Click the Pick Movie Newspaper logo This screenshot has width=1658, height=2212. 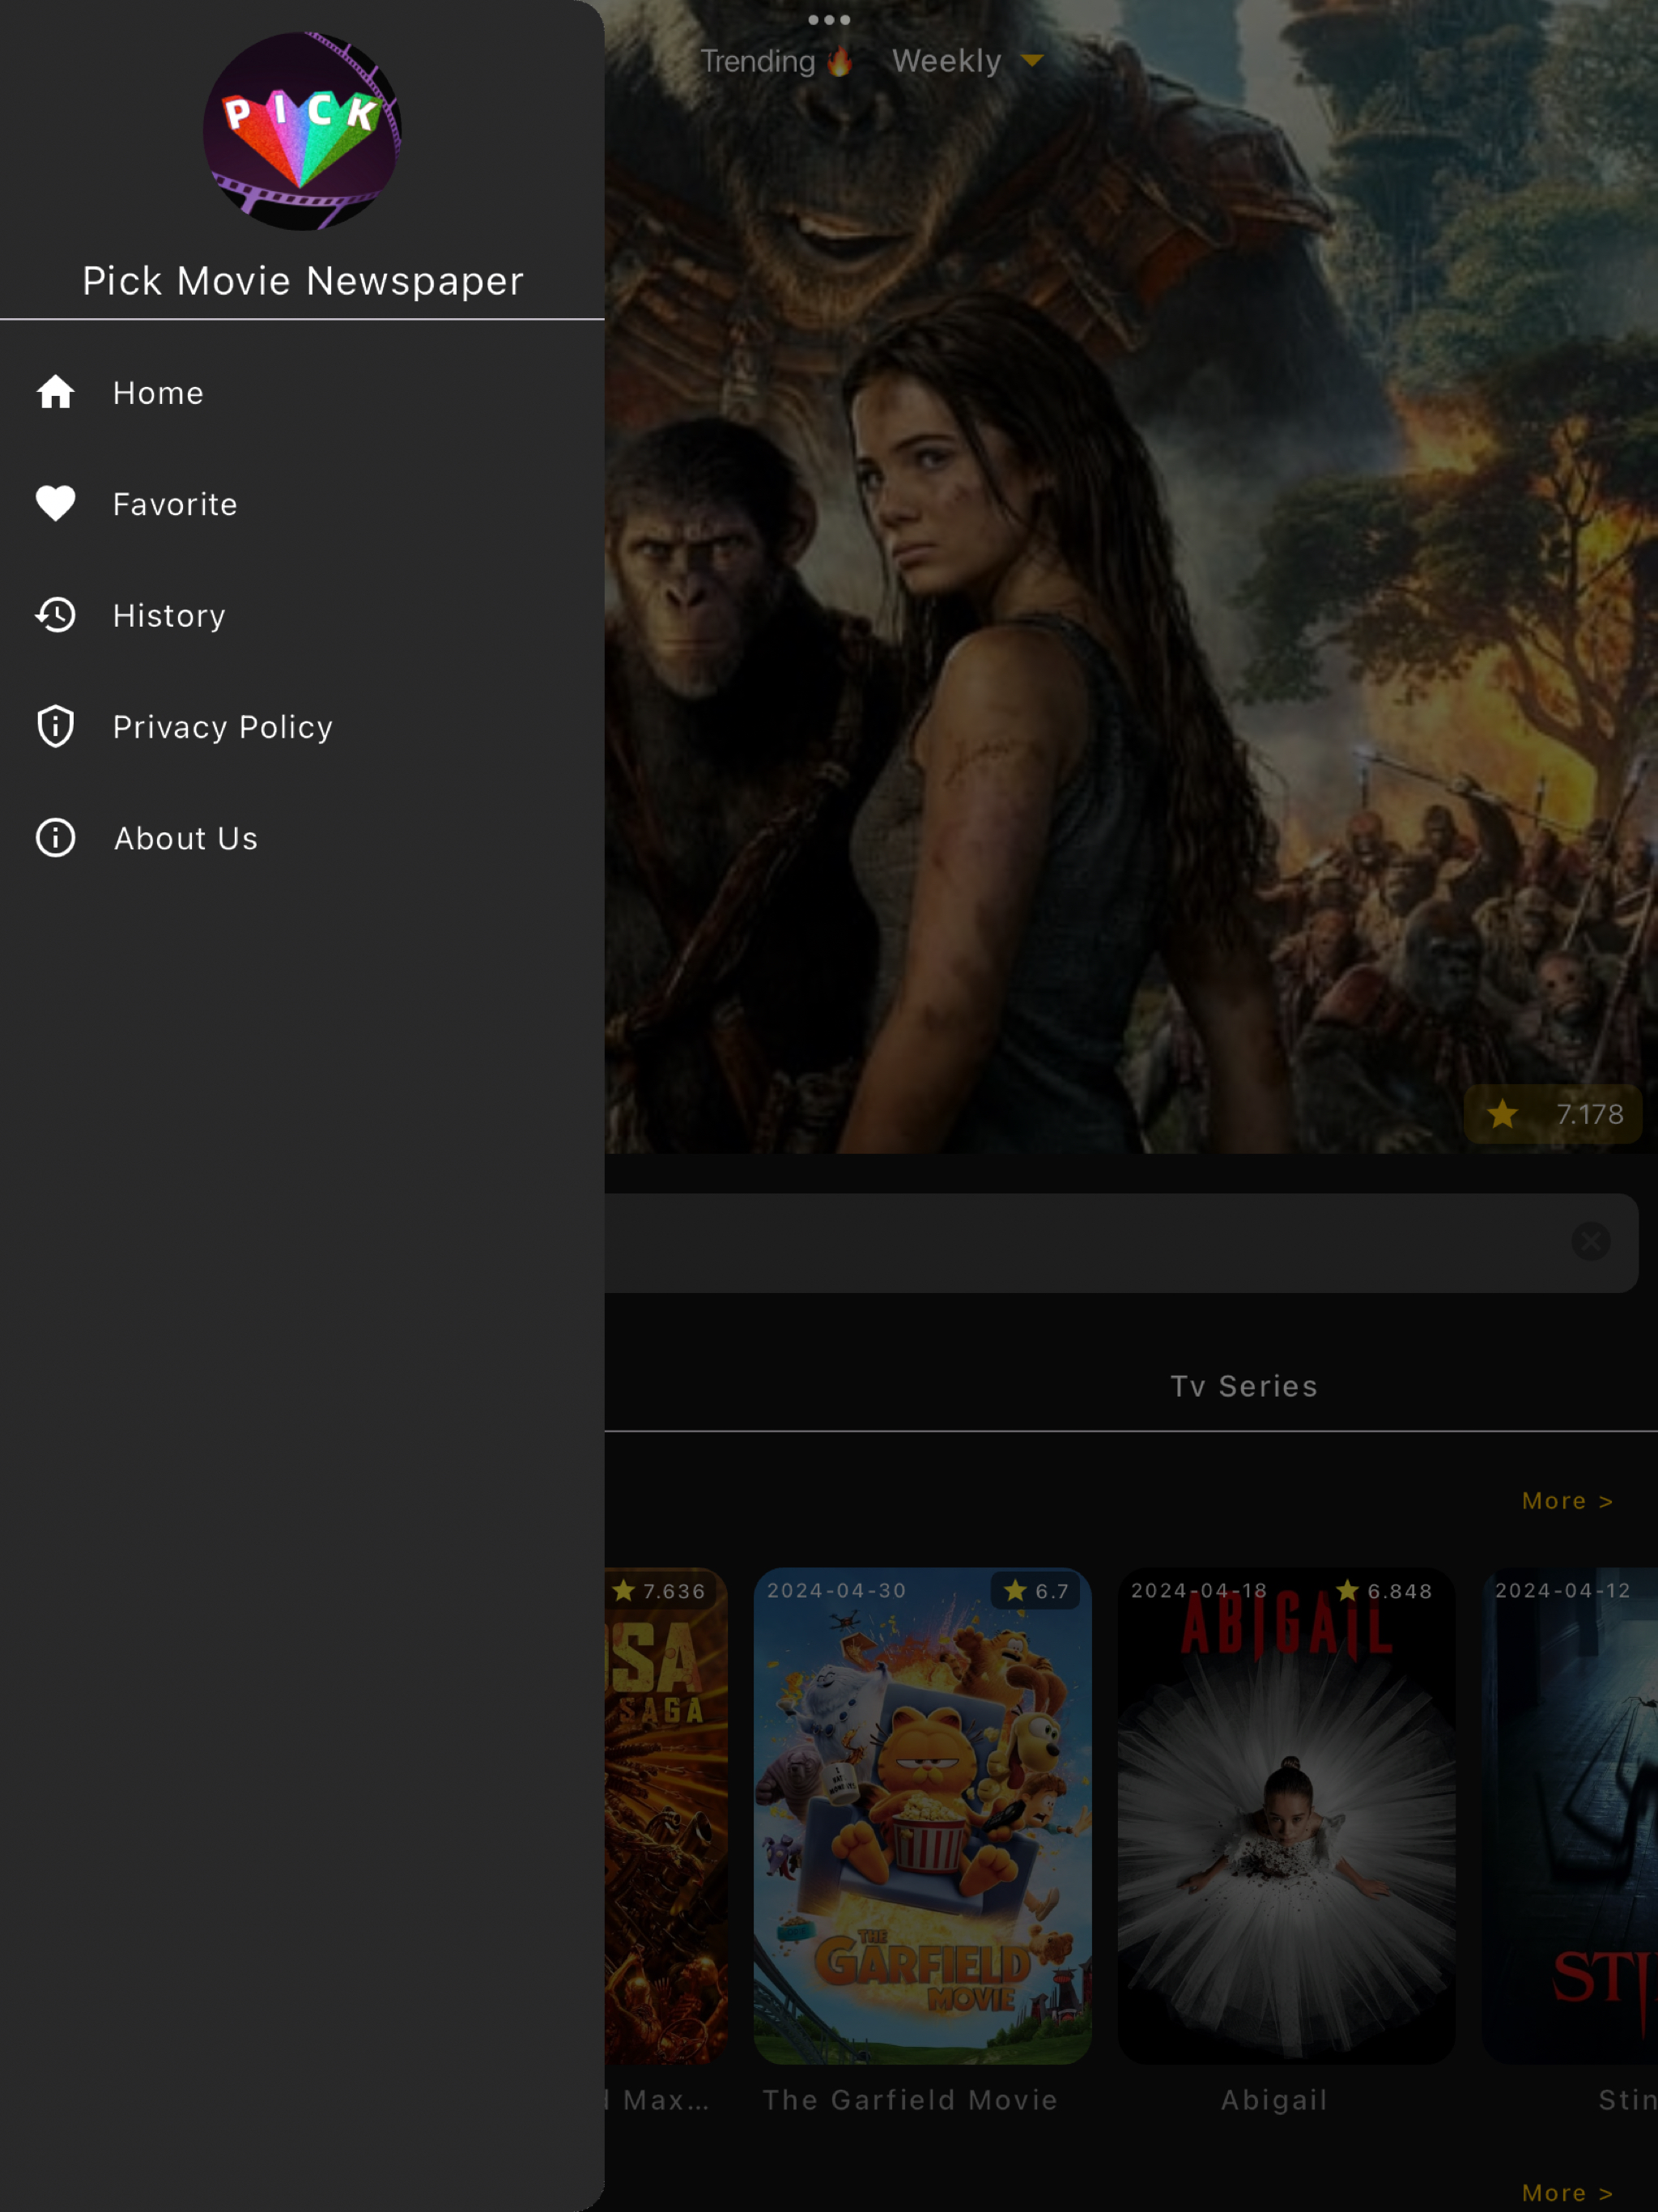(302, 131)
